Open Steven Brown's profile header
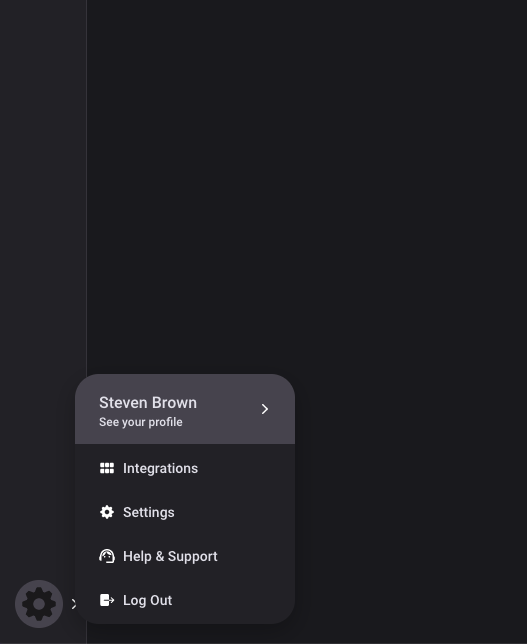 (x=185, y=409)
